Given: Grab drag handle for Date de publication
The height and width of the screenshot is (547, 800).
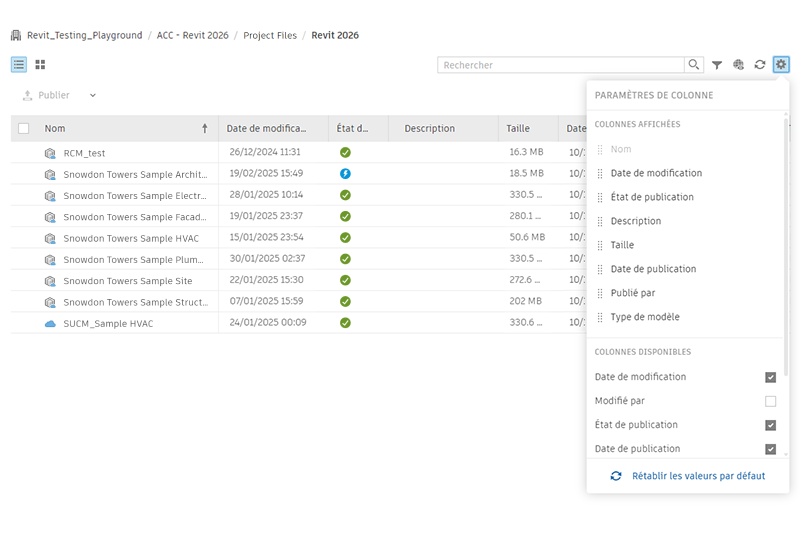Looking at the screenshot, I should coord(600,269).
